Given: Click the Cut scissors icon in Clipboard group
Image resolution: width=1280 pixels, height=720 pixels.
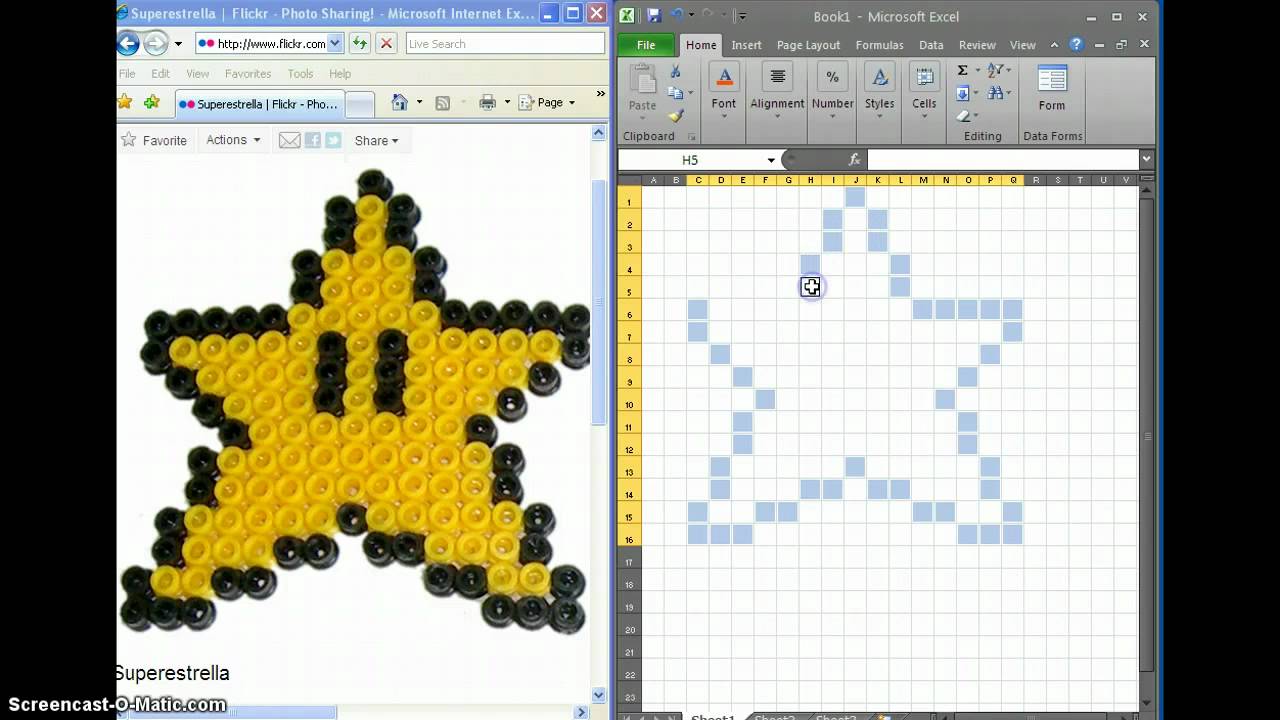Looking at the screenshot, I should (676, 72).
